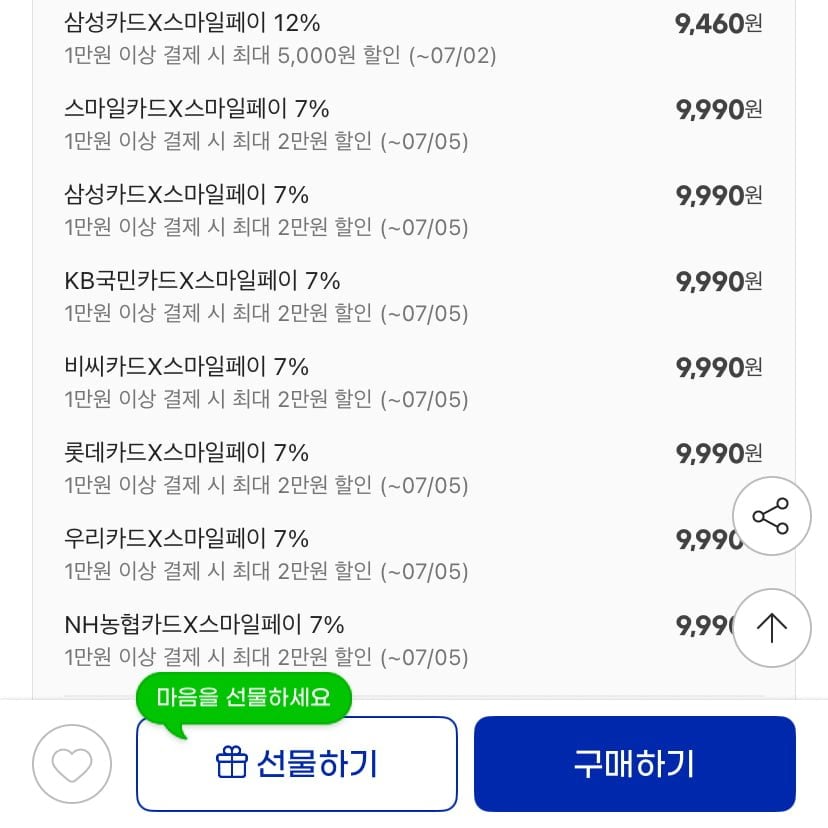Tap the 9,990원 price beside KB국민카드
Screen dimensions: 828x828
point(719,283)
